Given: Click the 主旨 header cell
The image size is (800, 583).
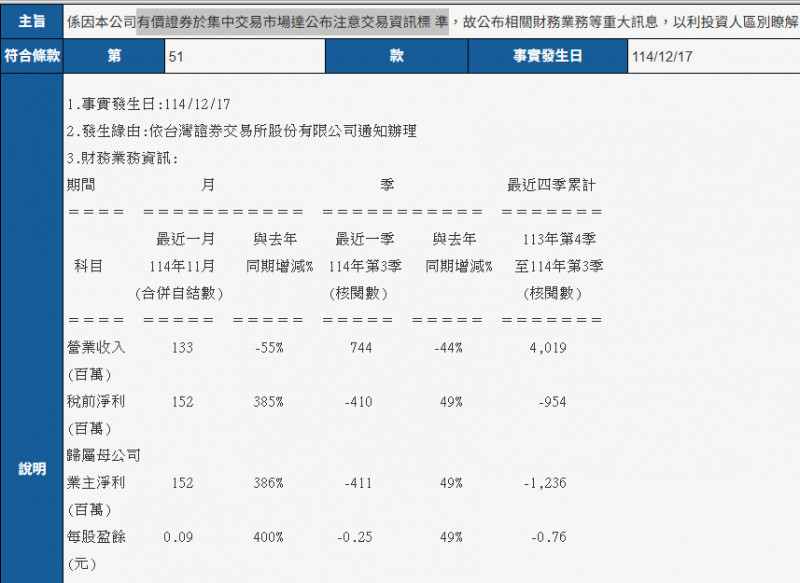Looking at the screenshot, I should click(30, 20).
